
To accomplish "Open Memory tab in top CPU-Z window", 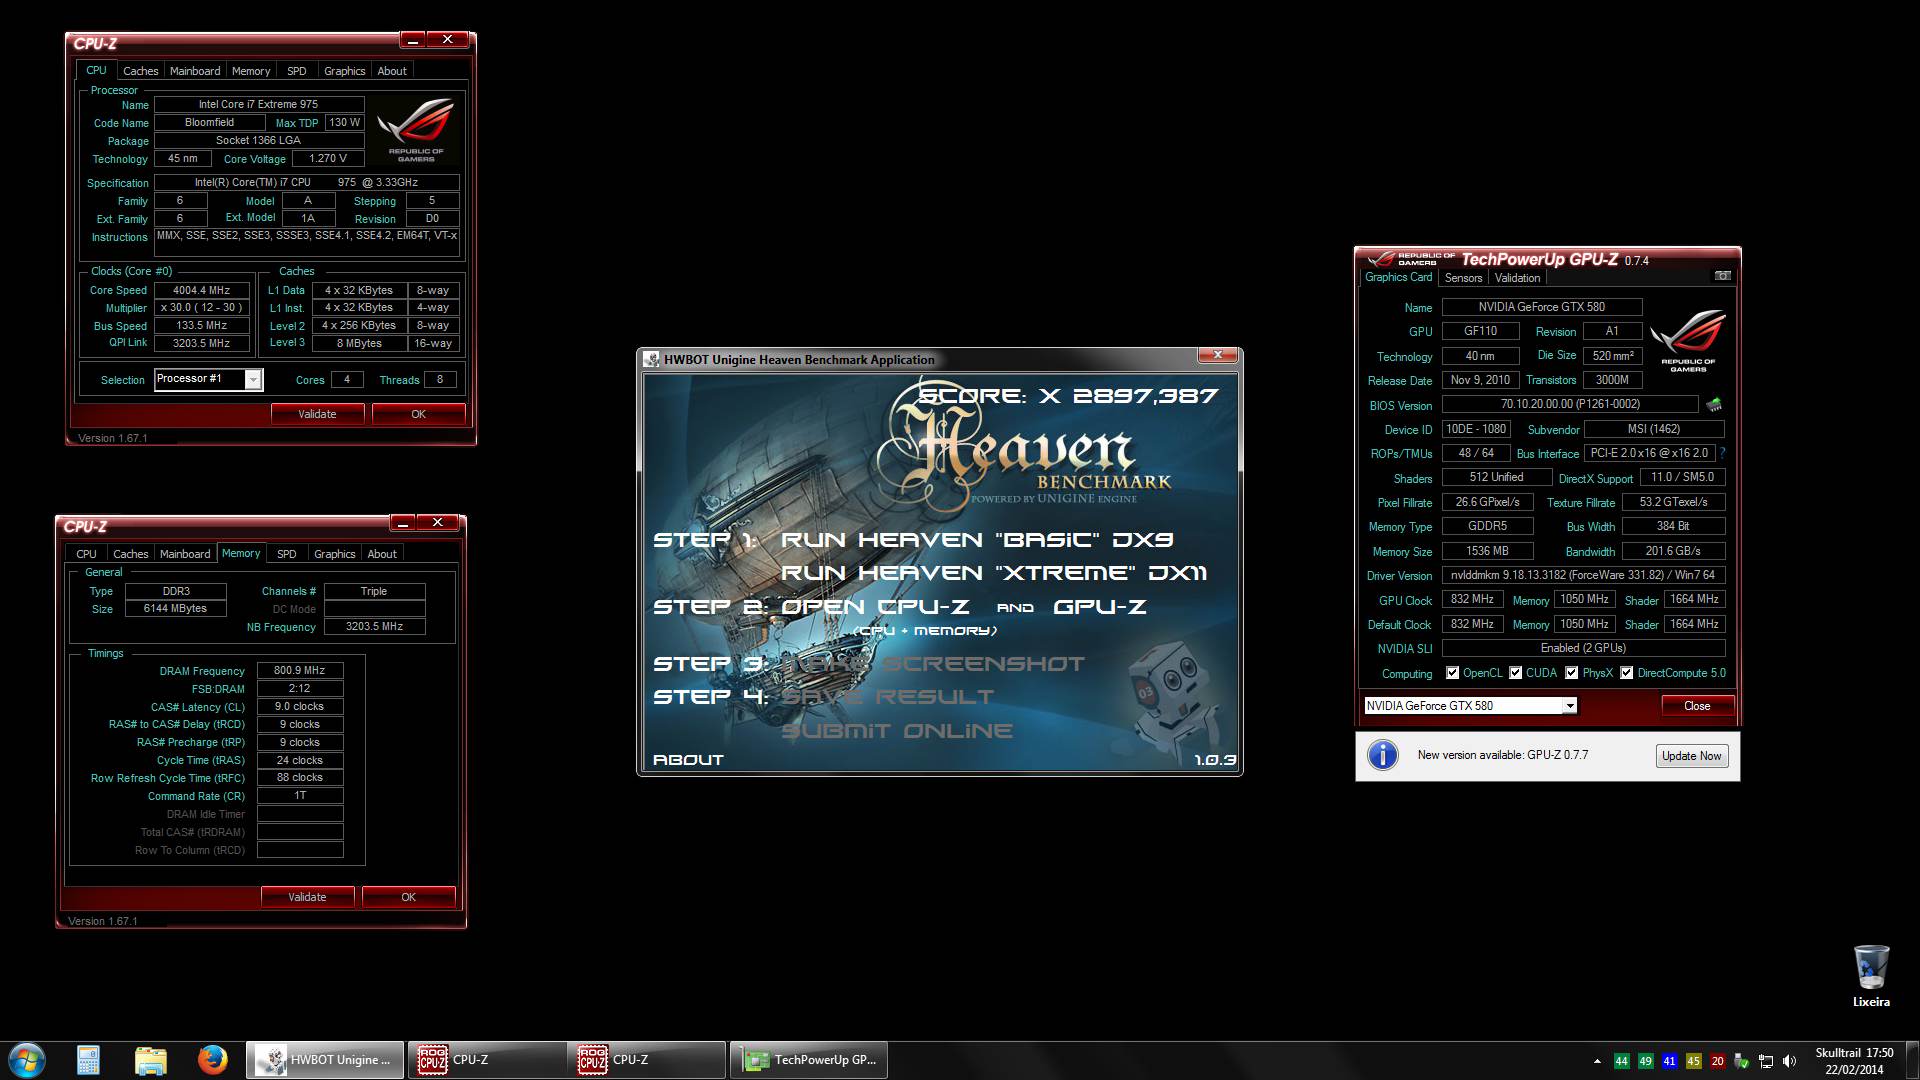I will pos(251,71).
